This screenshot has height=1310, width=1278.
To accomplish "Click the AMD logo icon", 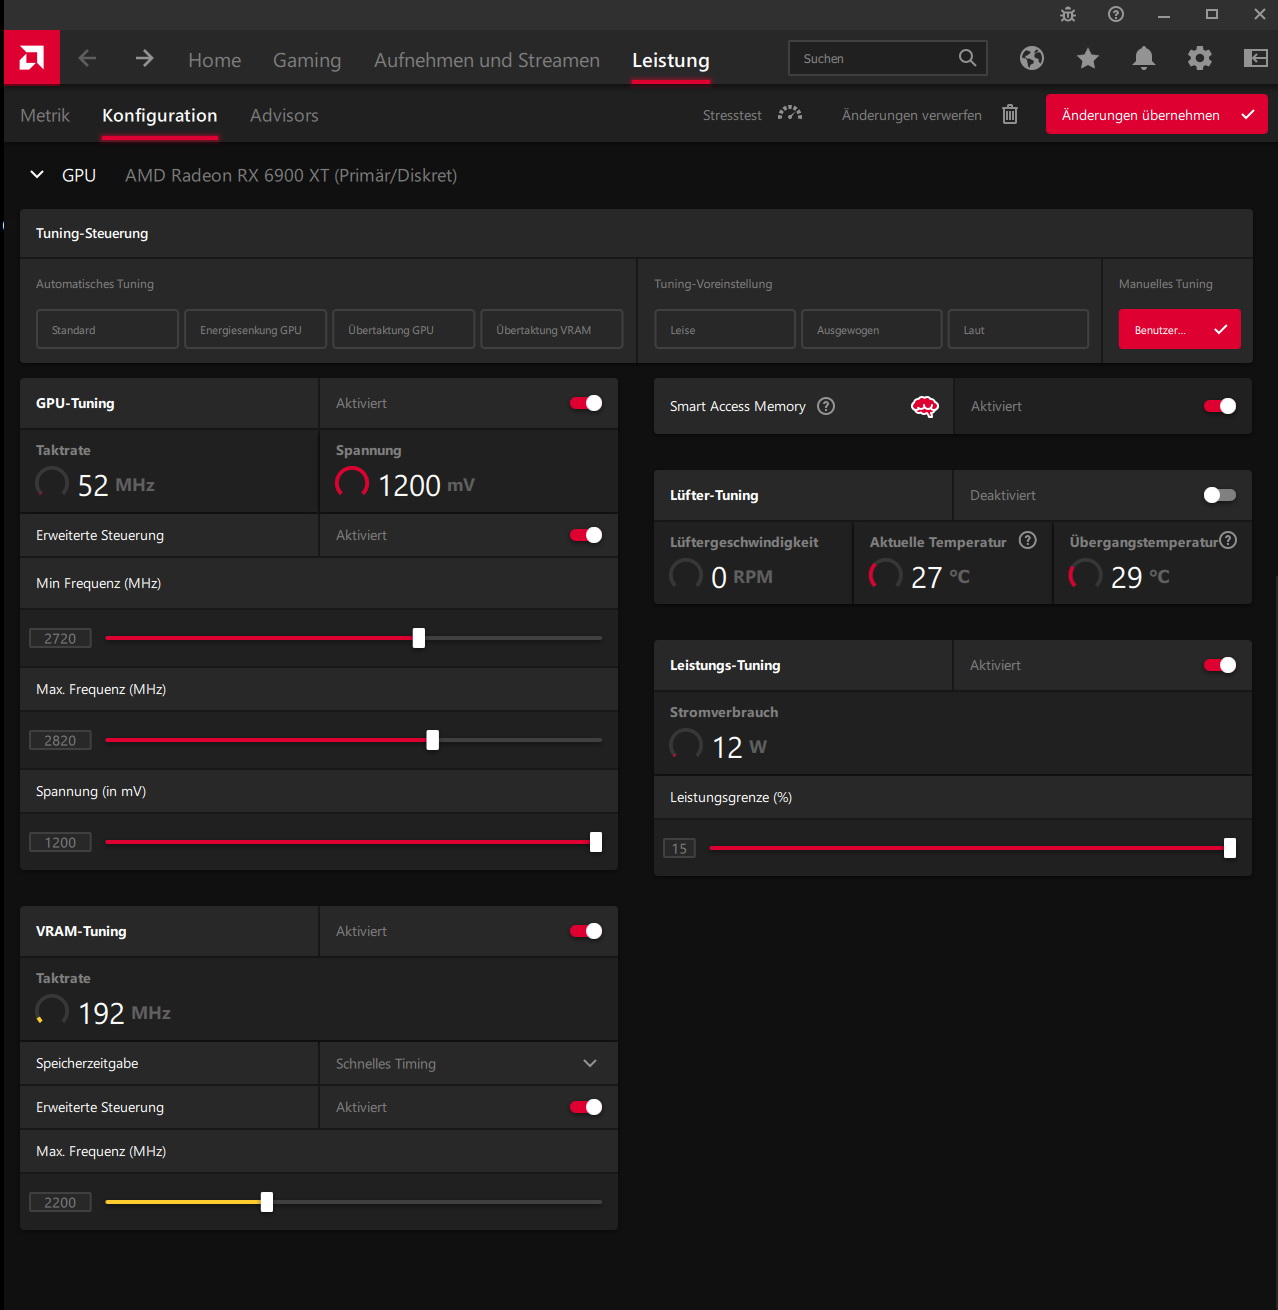I will coord(31,58).
